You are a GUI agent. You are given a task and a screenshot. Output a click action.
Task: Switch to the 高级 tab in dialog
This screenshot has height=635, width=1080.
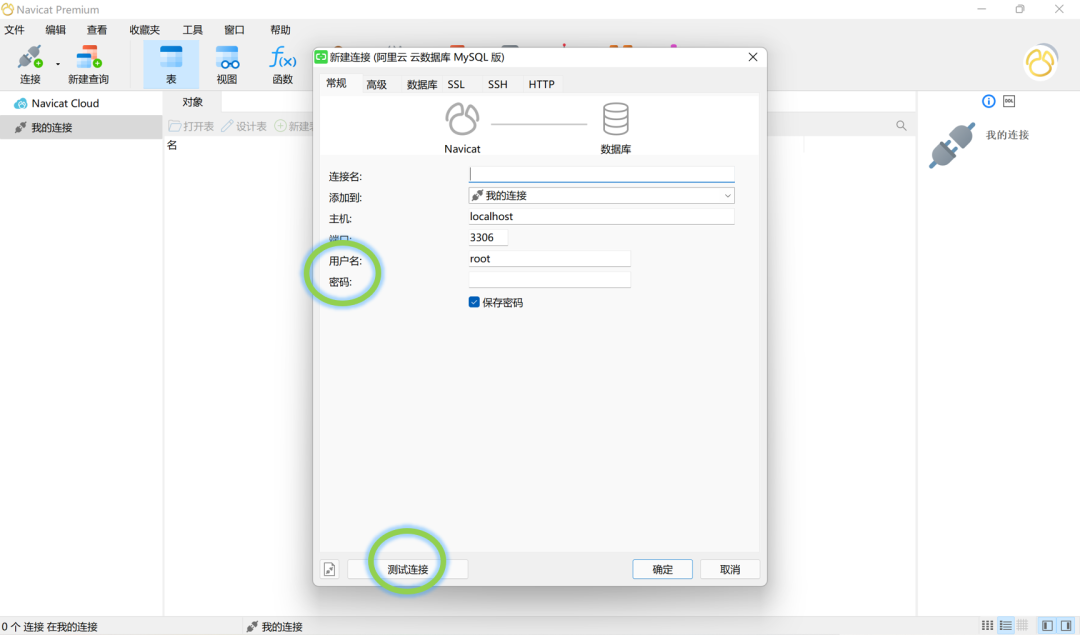point(376,84)
